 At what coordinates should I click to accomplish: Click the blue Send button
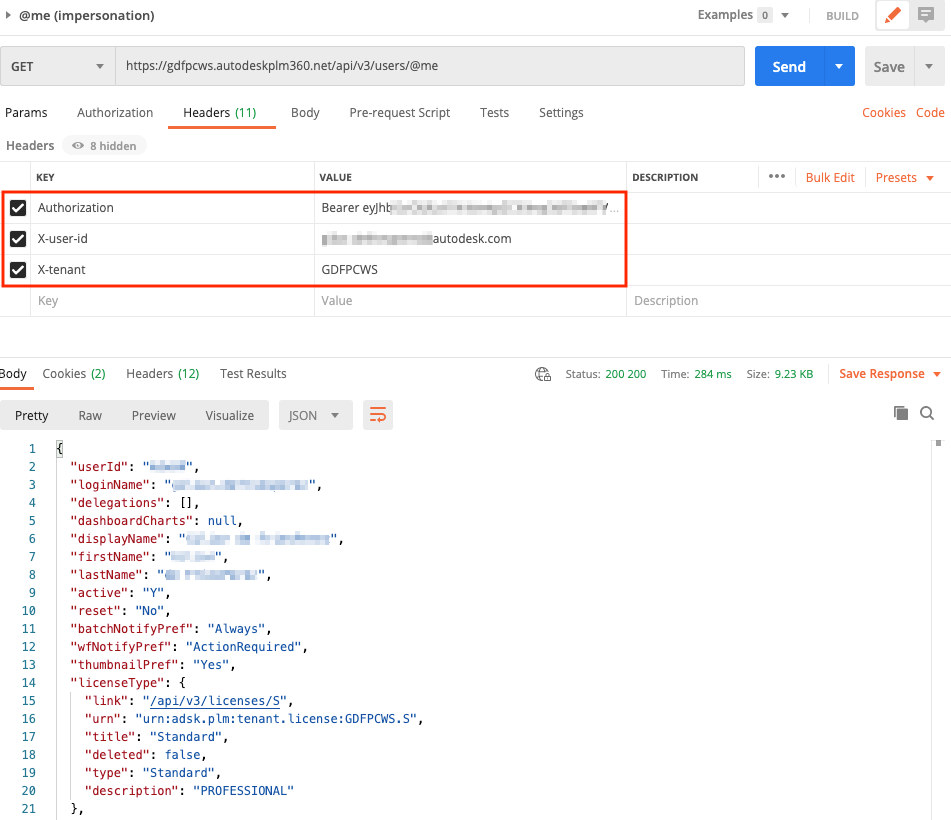pyautogui.click(x=788, y=67)
